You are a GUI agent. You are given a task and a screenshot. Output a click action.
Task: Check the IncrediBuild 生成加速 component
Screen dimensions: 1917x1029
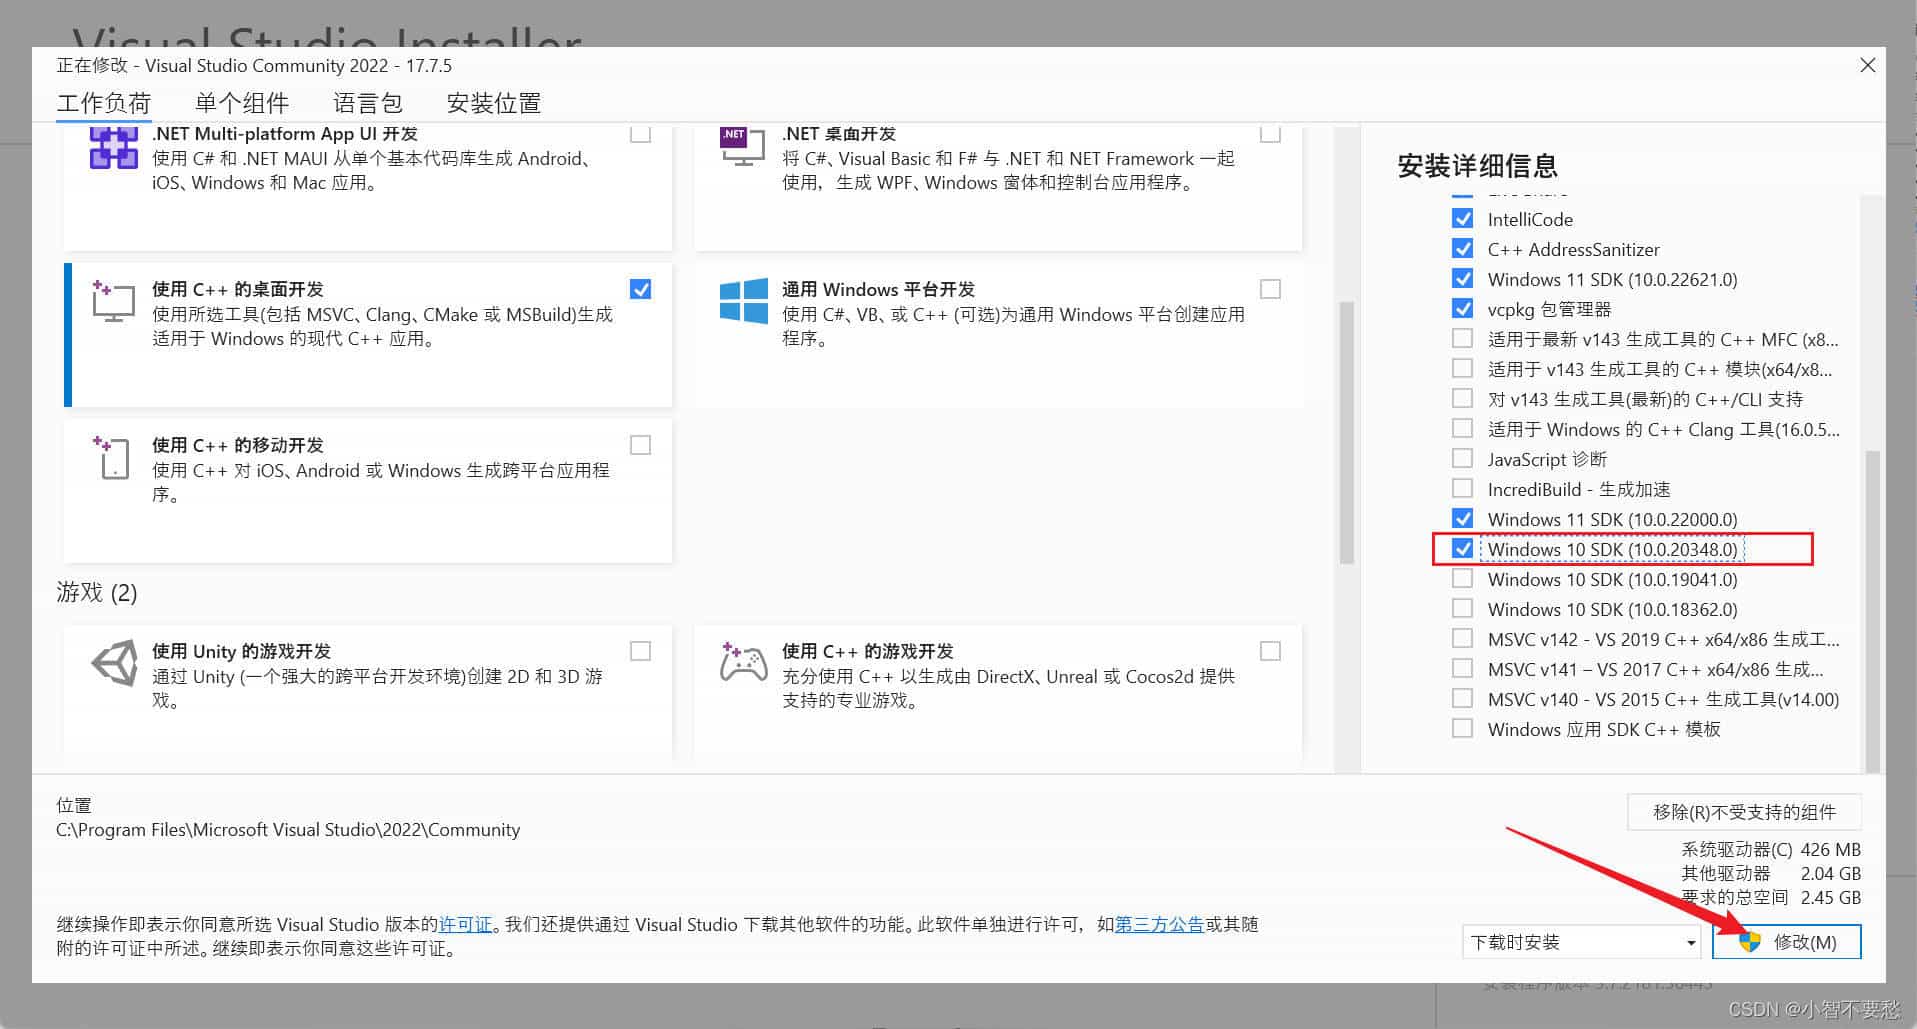point(1462,488)
